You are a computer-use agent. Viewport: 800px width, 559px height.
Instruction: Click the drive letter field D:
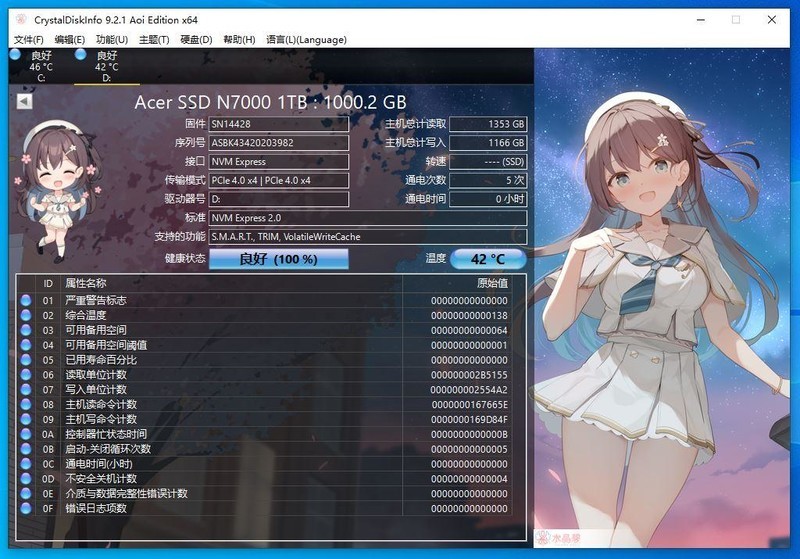click(279, 199)
